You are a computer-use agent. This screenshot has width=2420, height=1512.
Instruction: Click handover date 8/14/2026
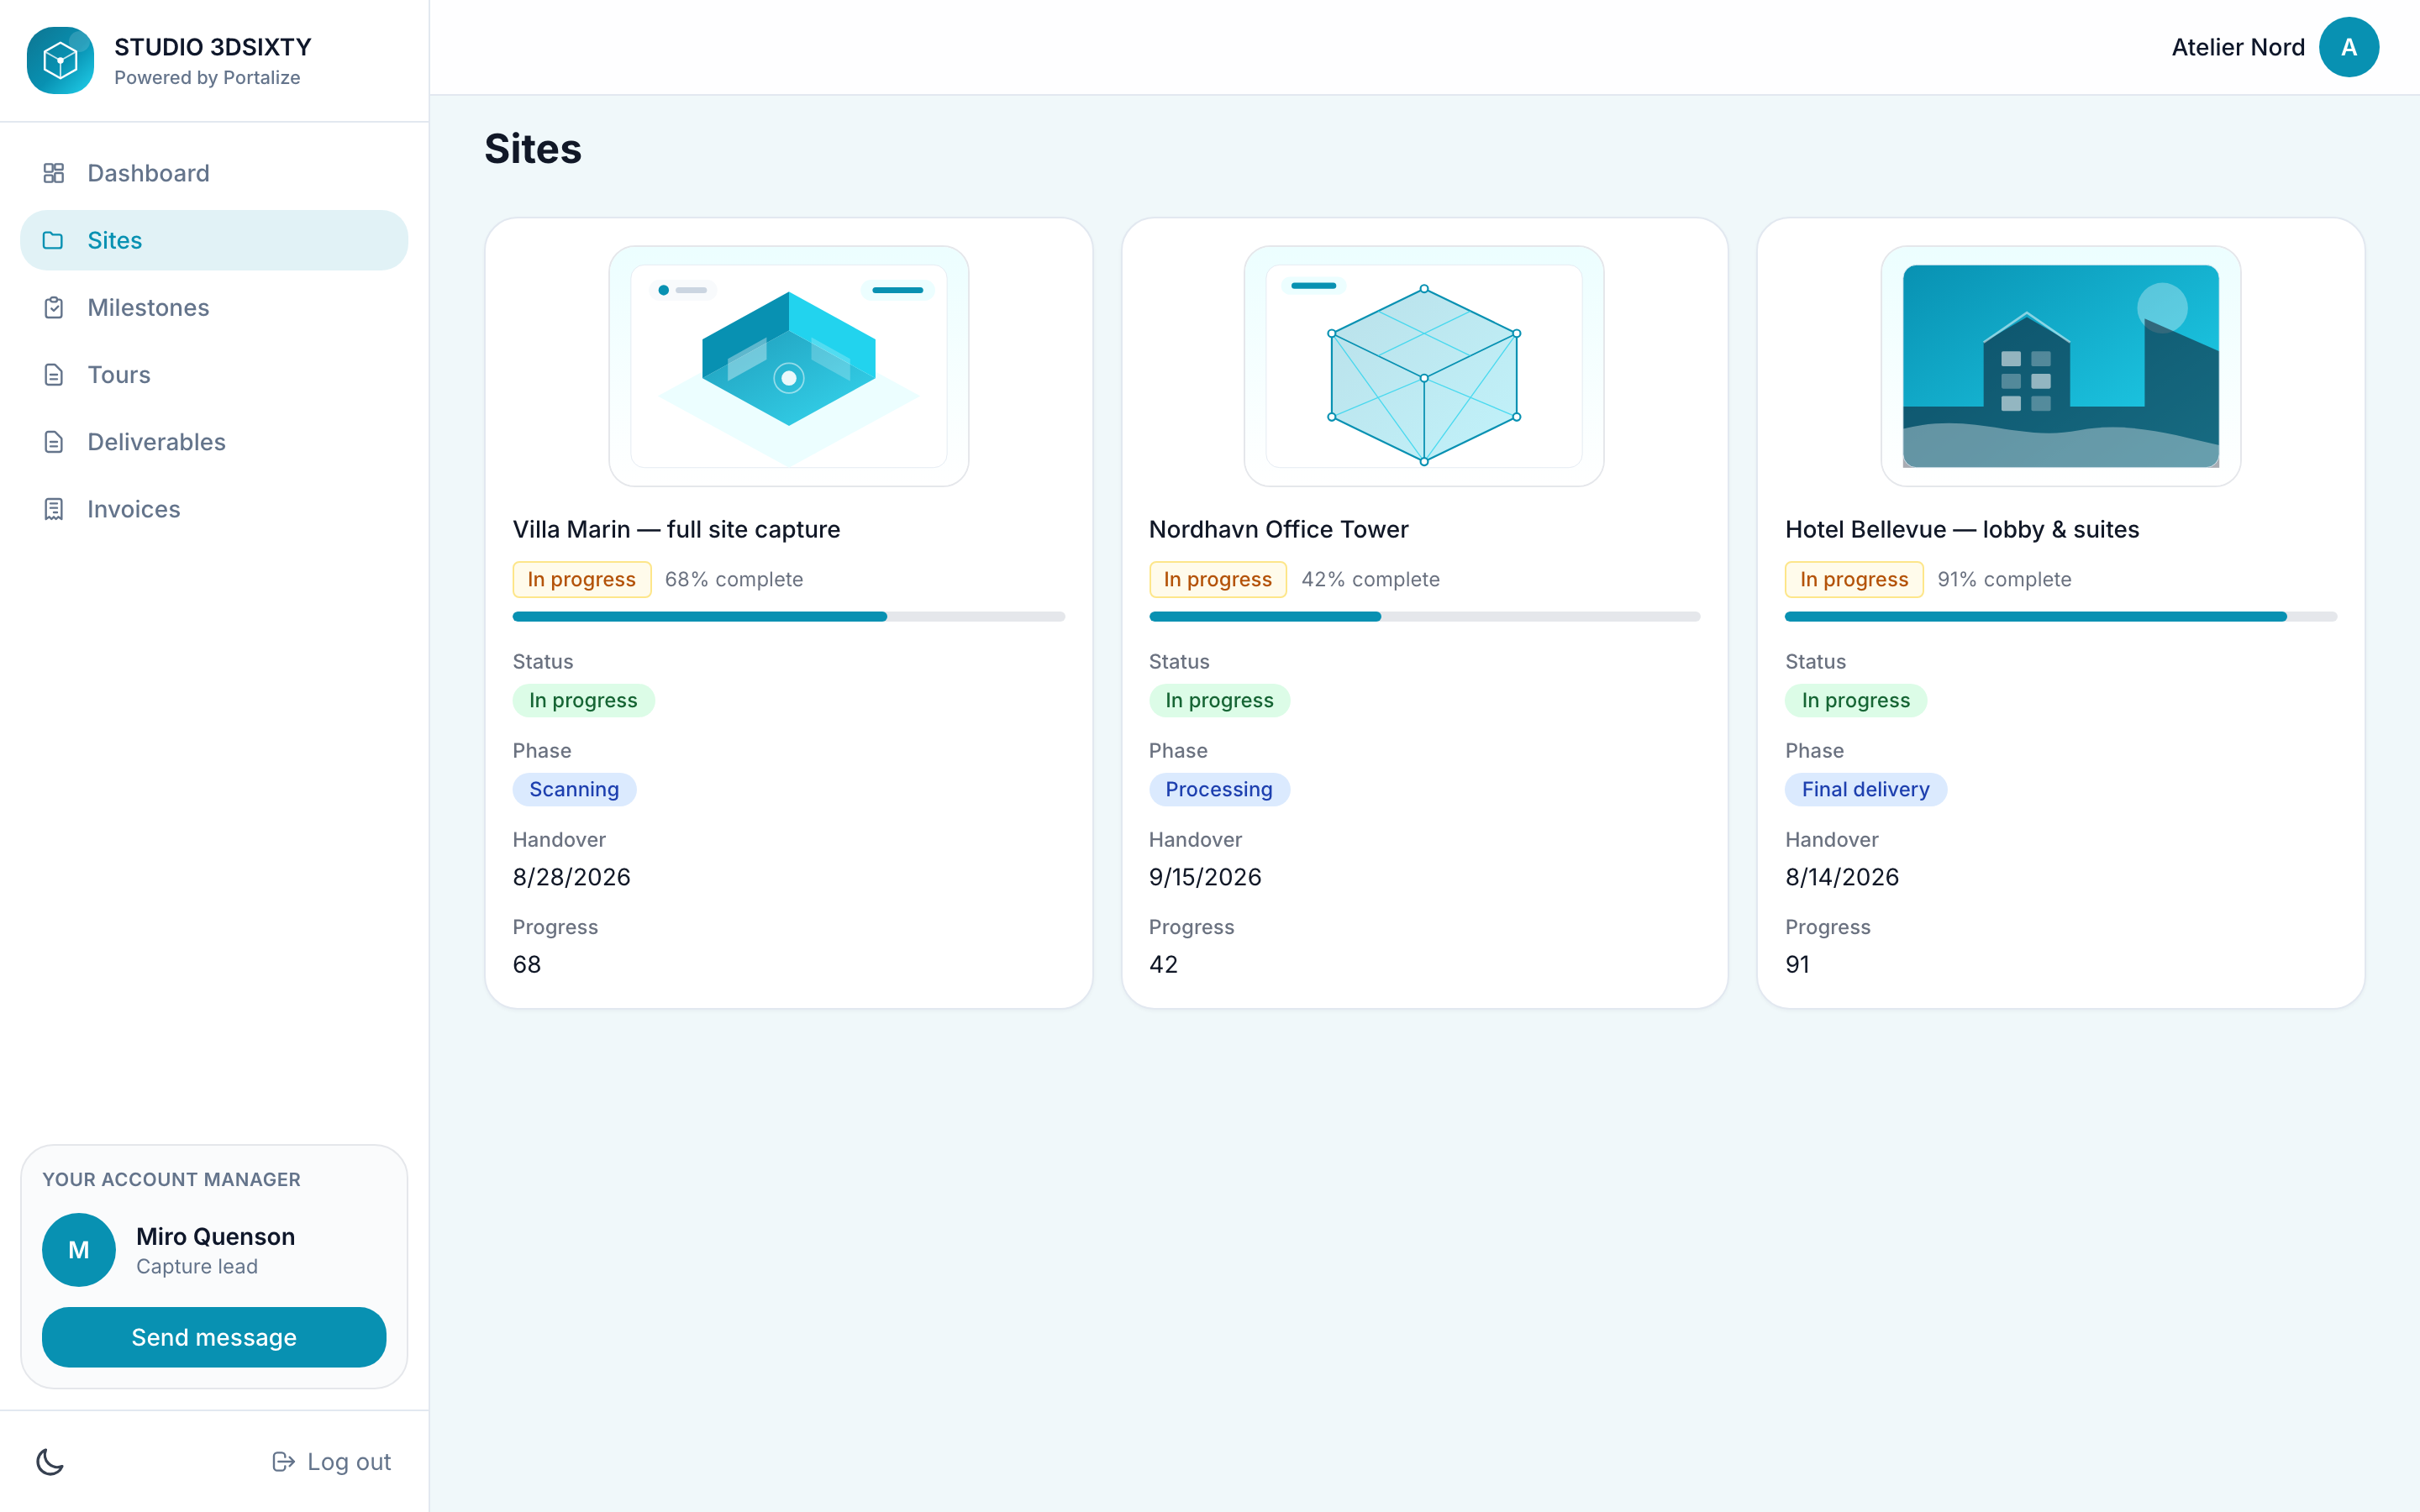pyautogui.click(x=1841, y=877)
